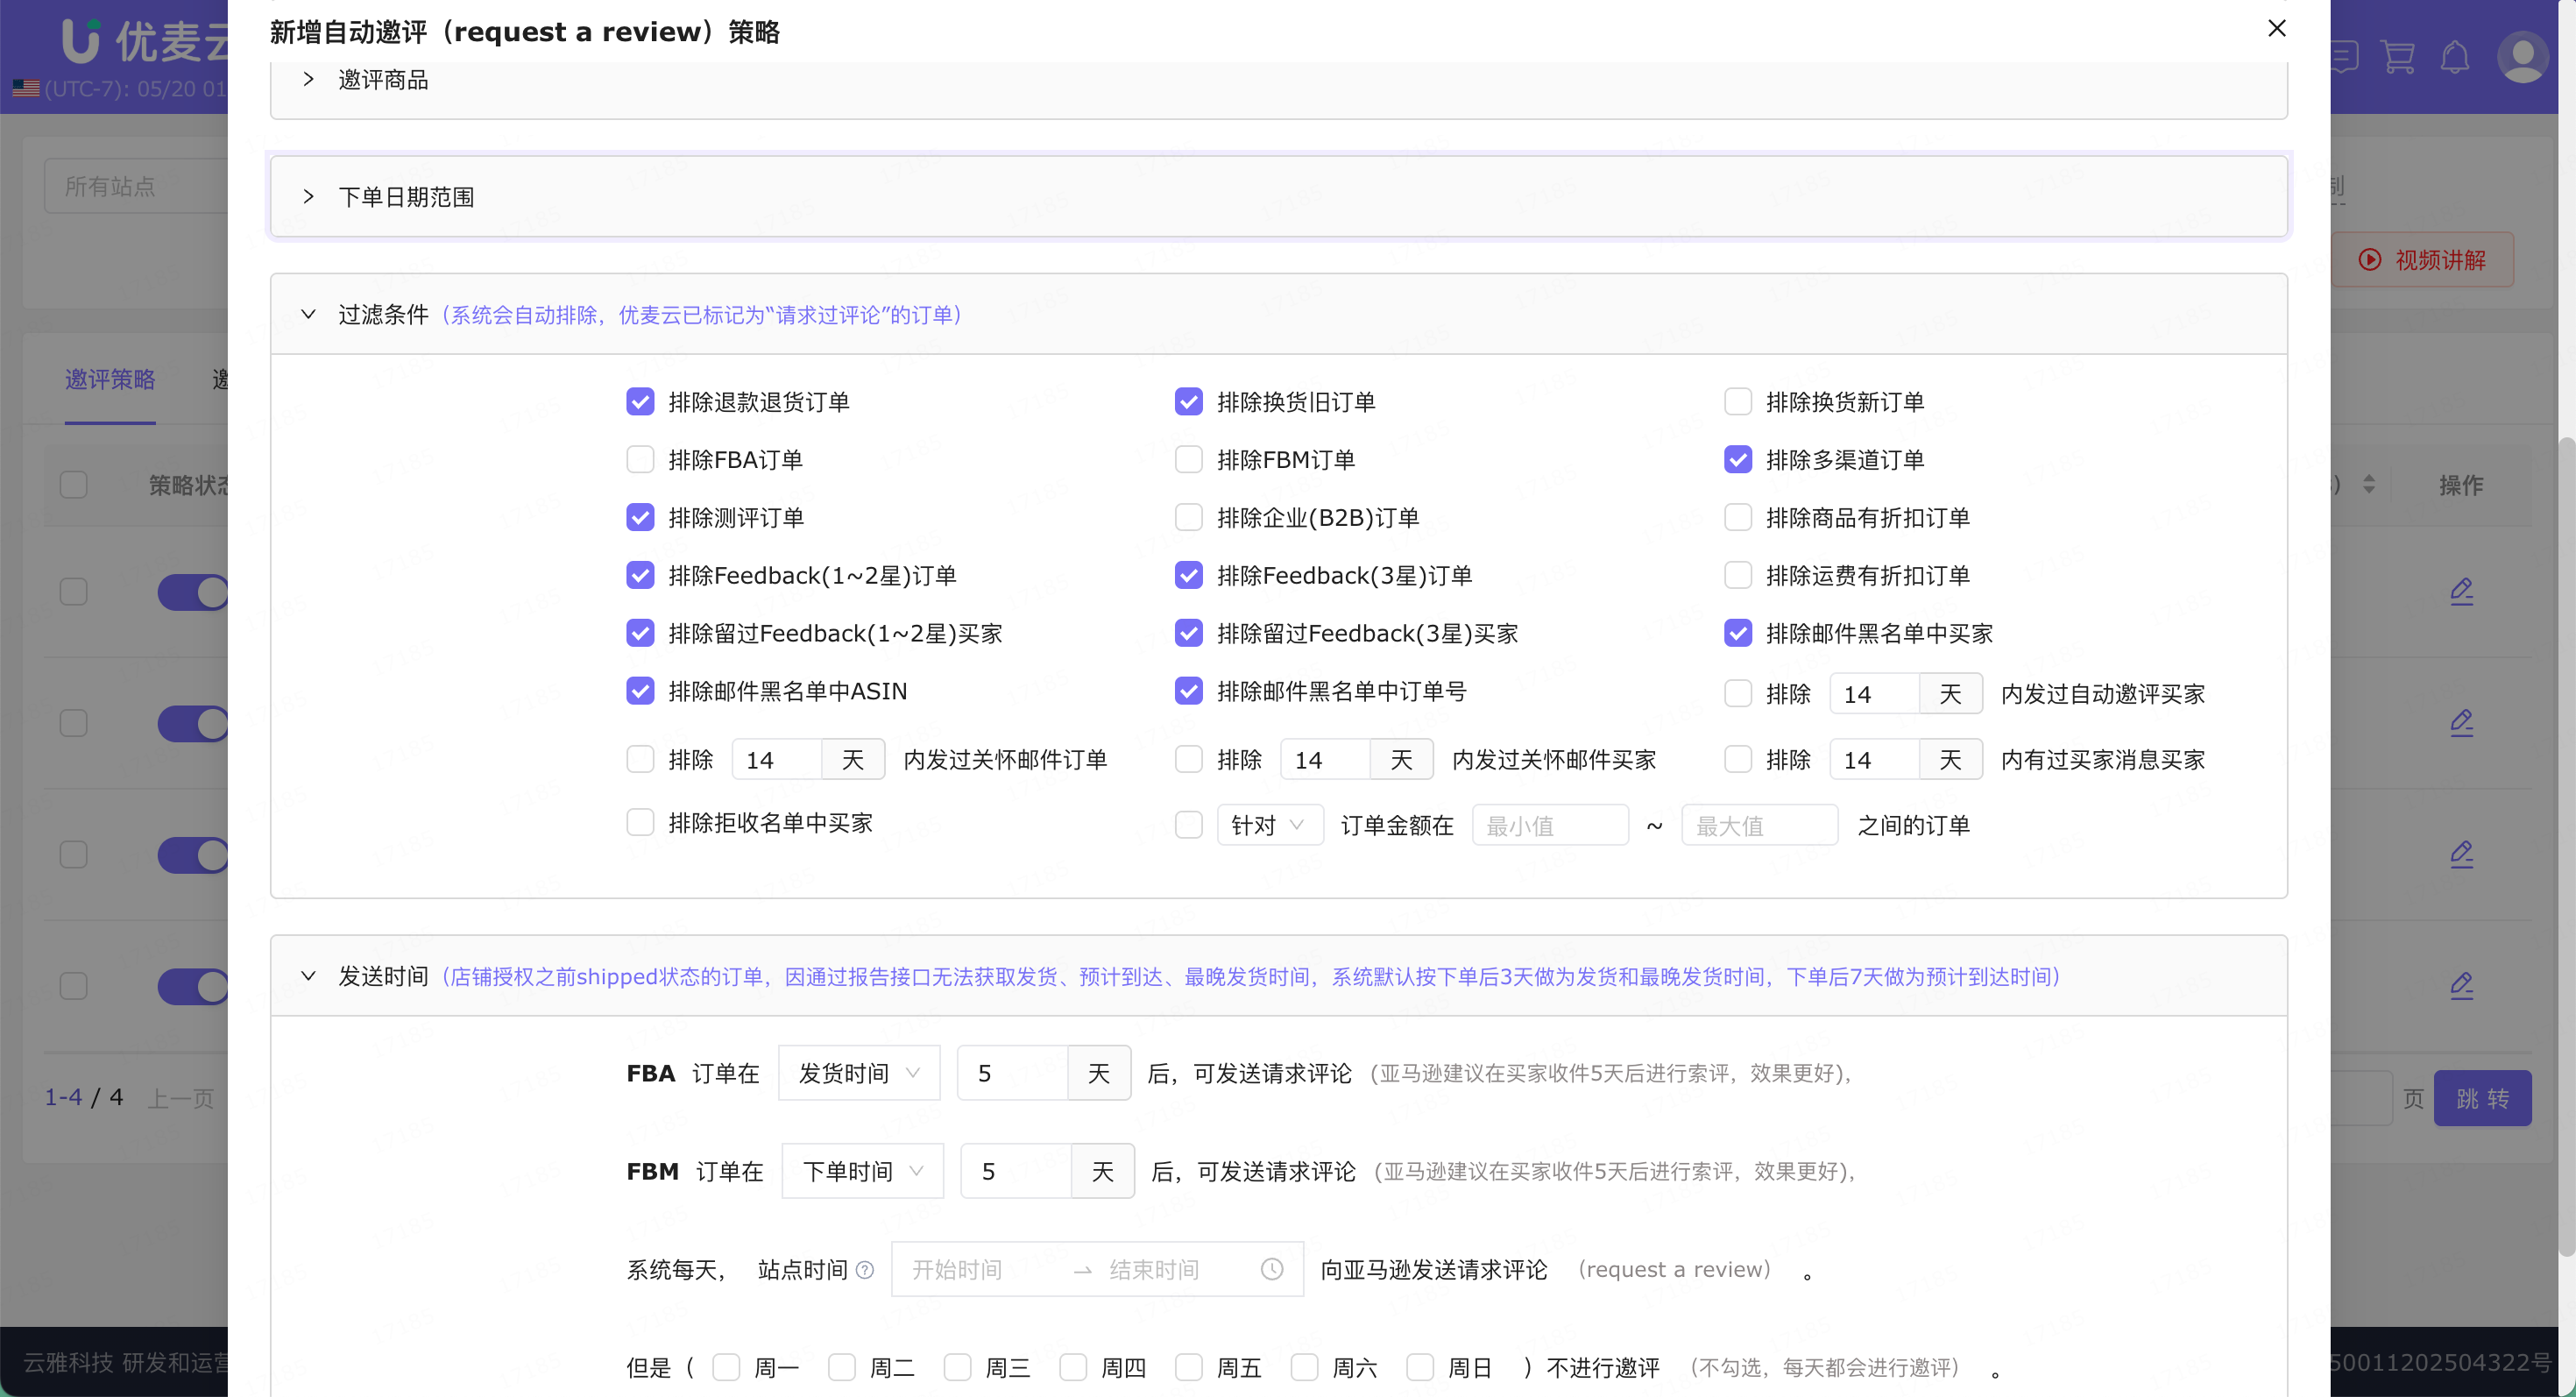Screen dimensions: 2576x1397
Task: Toggle the first strategy status switch
Action: 193,592
